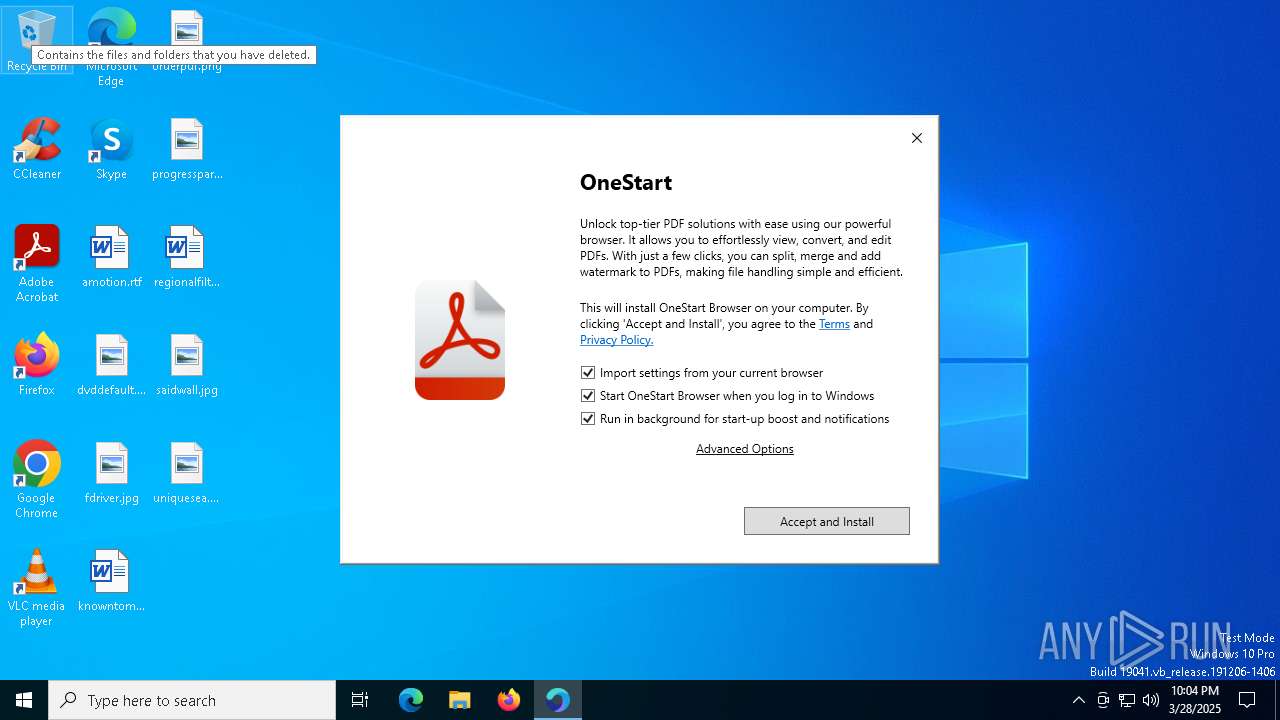Click the taskbar search box
The height and width of the screenshot is (720, 1280).
click(x=192, y=700)
